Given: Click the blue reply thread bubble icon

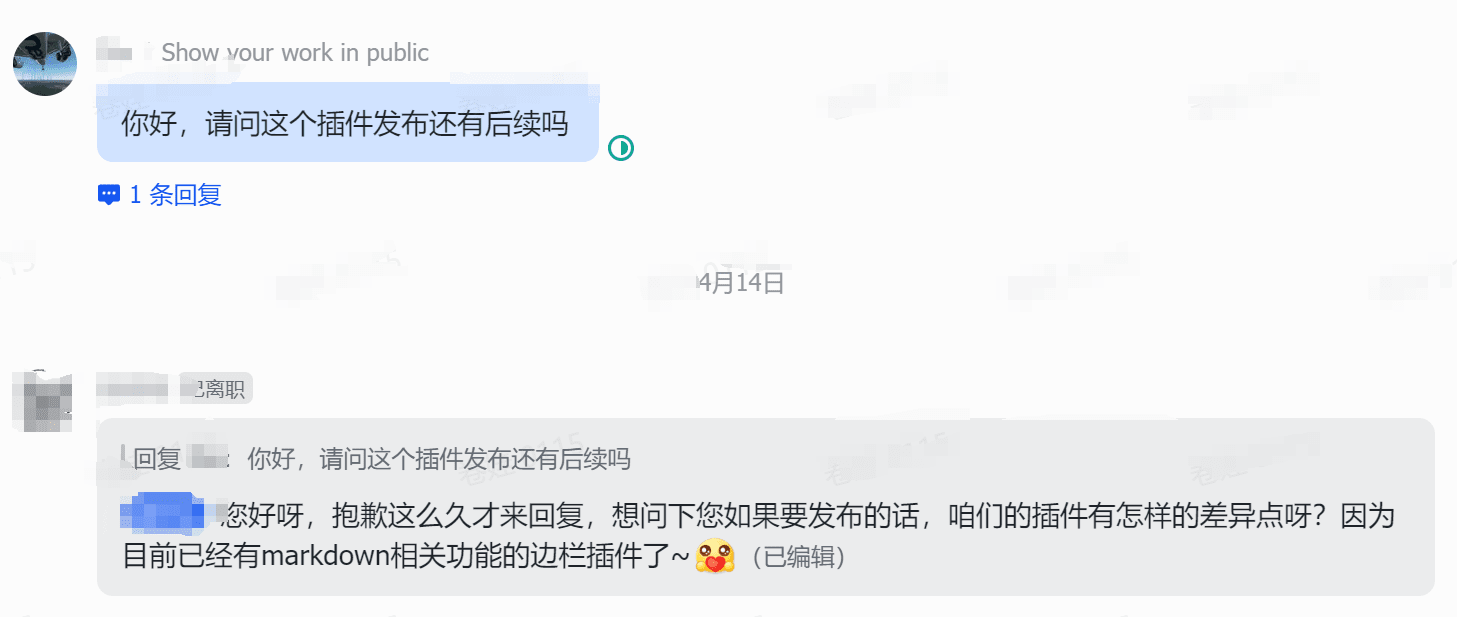Looking at the screenshot, I should (109, 195).
